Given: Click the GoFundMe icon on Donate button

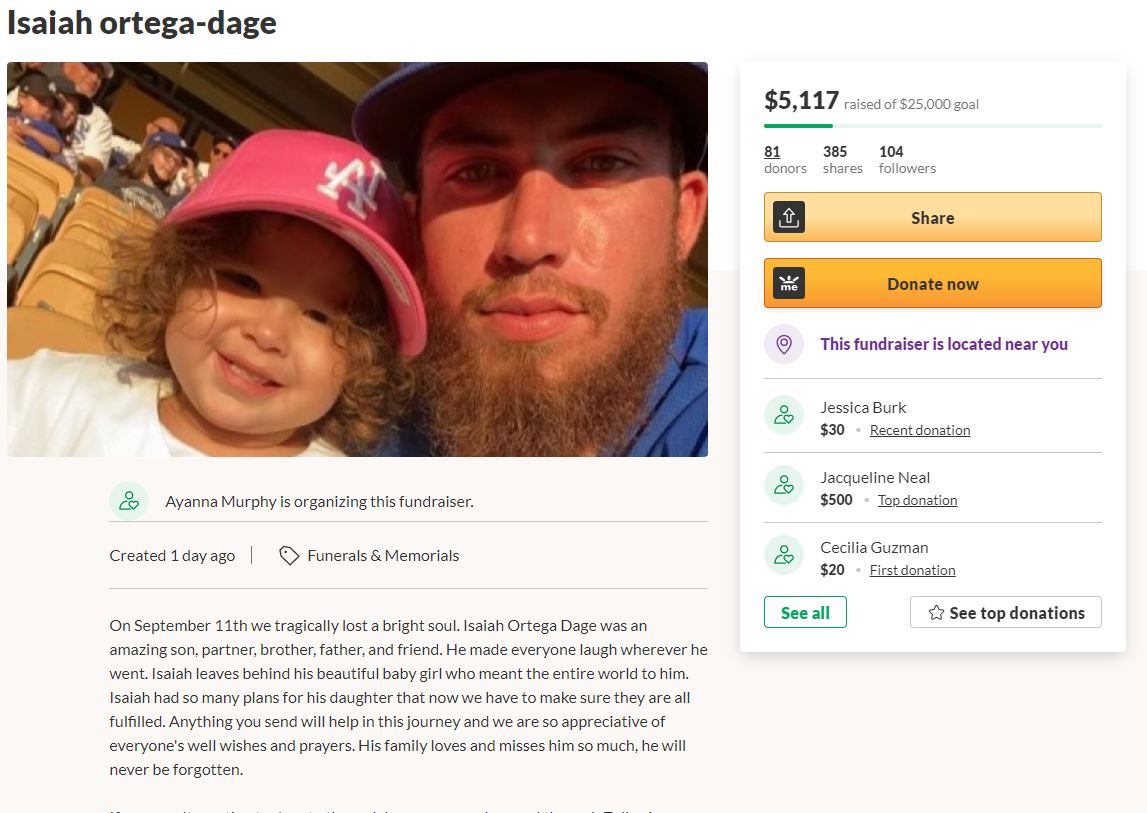Looking at the screenshot, I should point(789,283).
